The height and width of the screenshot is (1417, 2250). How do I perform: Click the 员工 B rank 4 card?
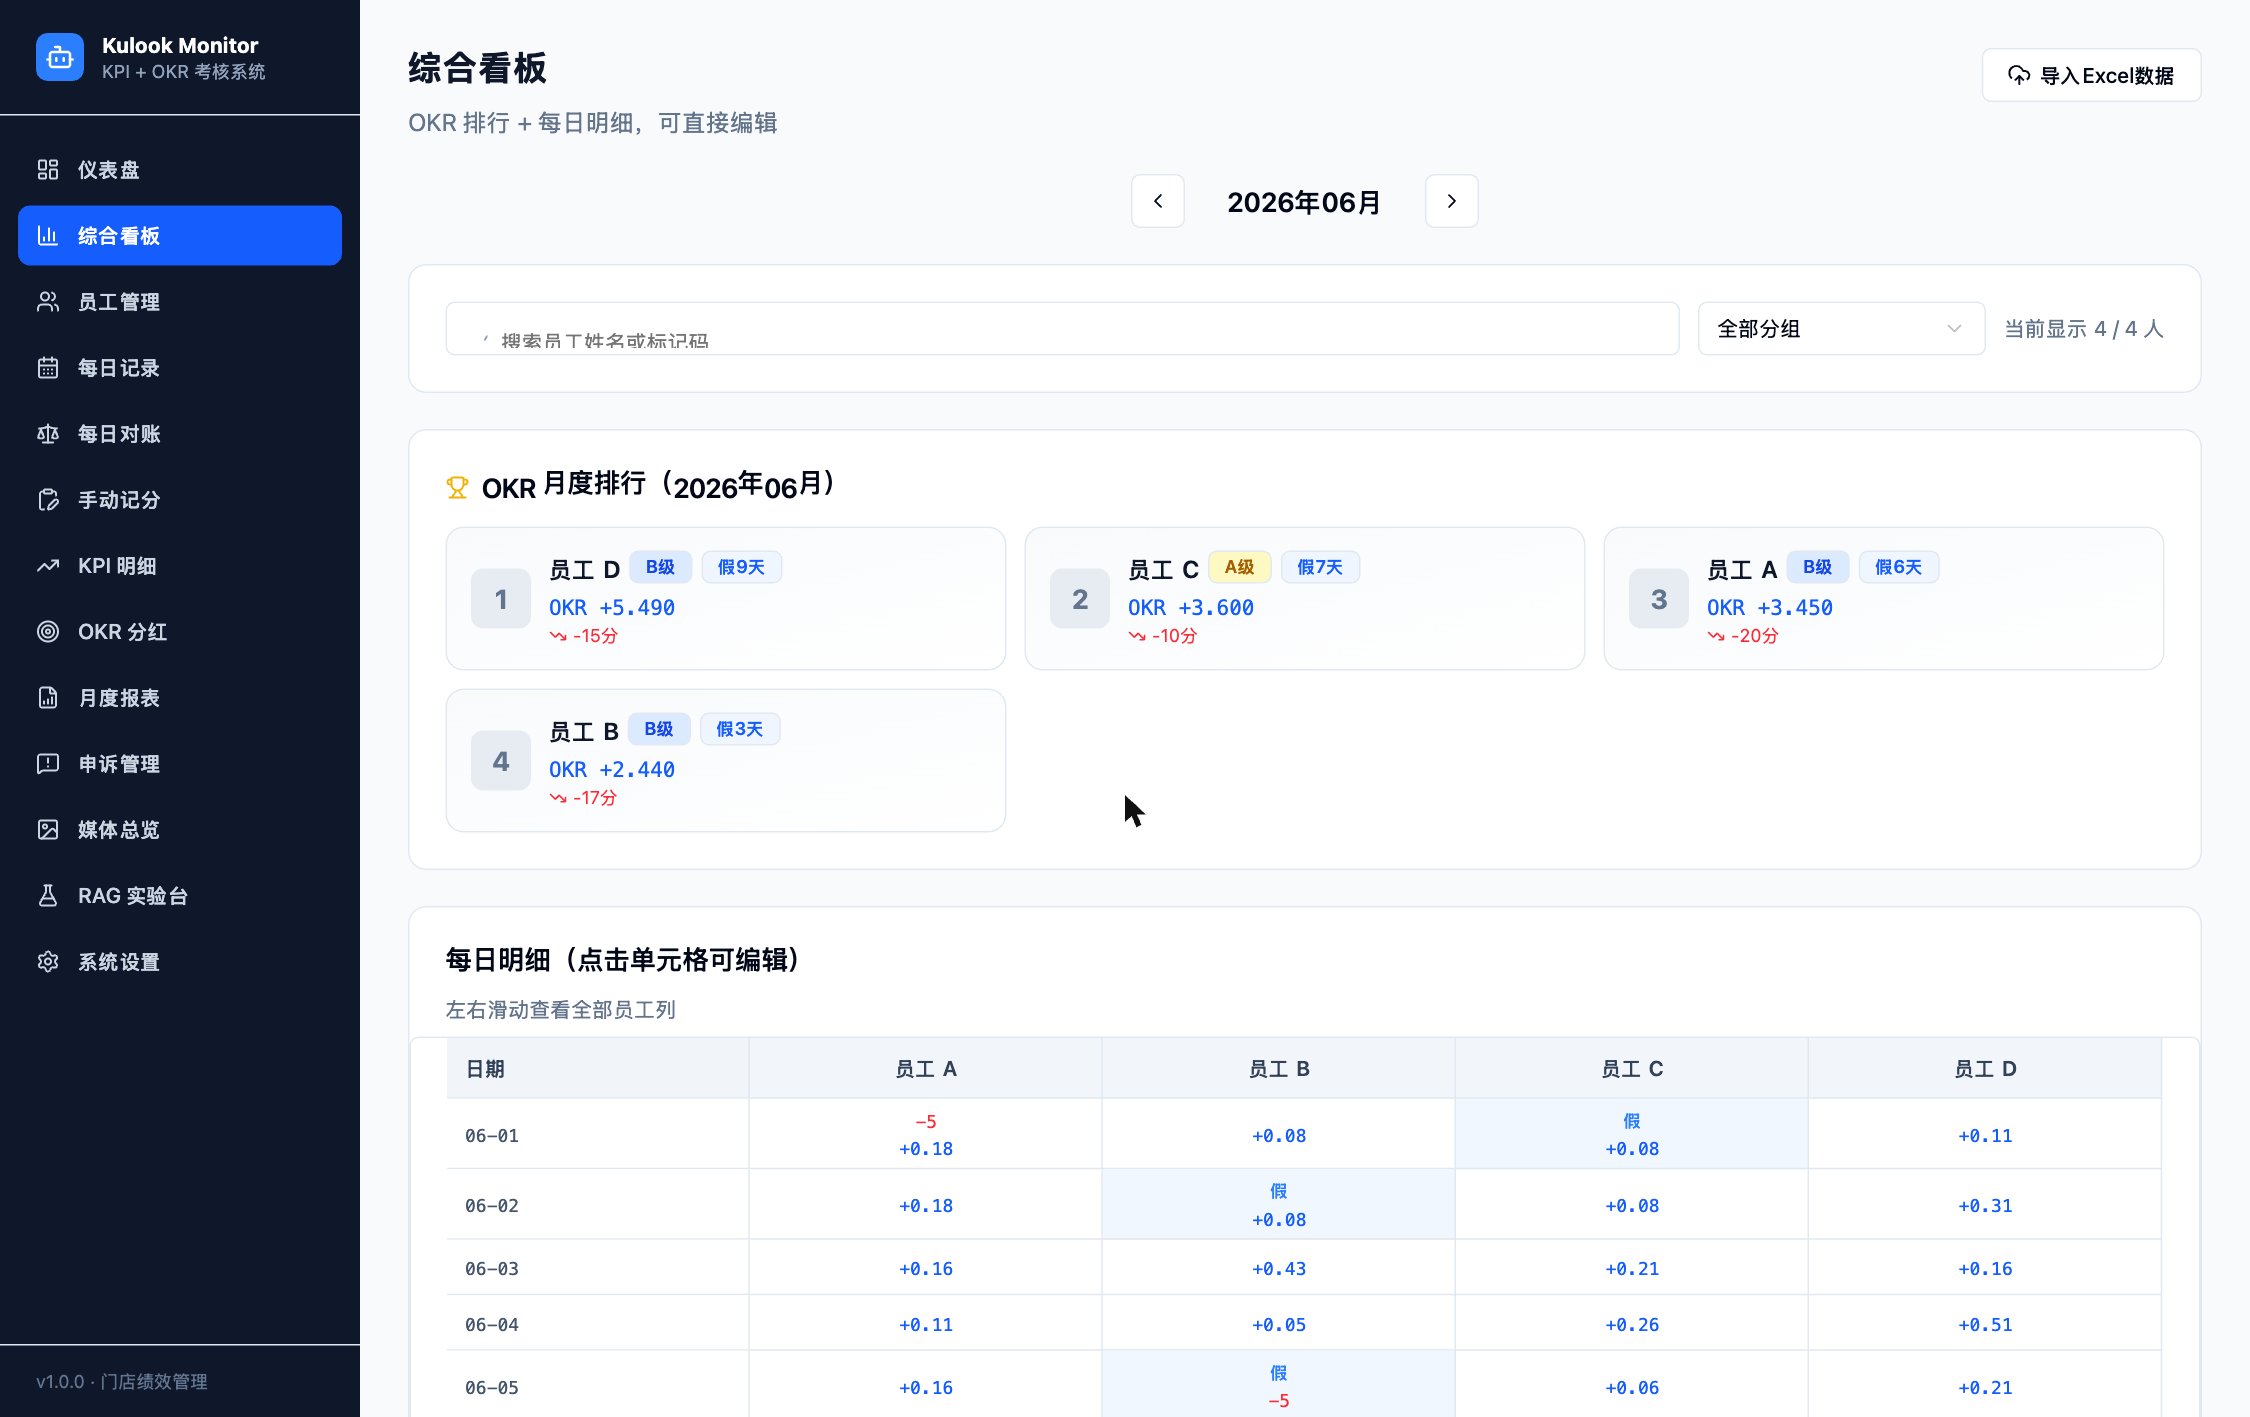pyautogui.click(x=725, y=760)
